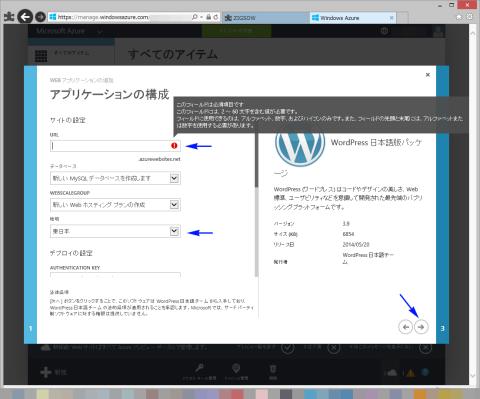
Task: Click the trash delete icon in bottom bar
Action: (273, 369)
